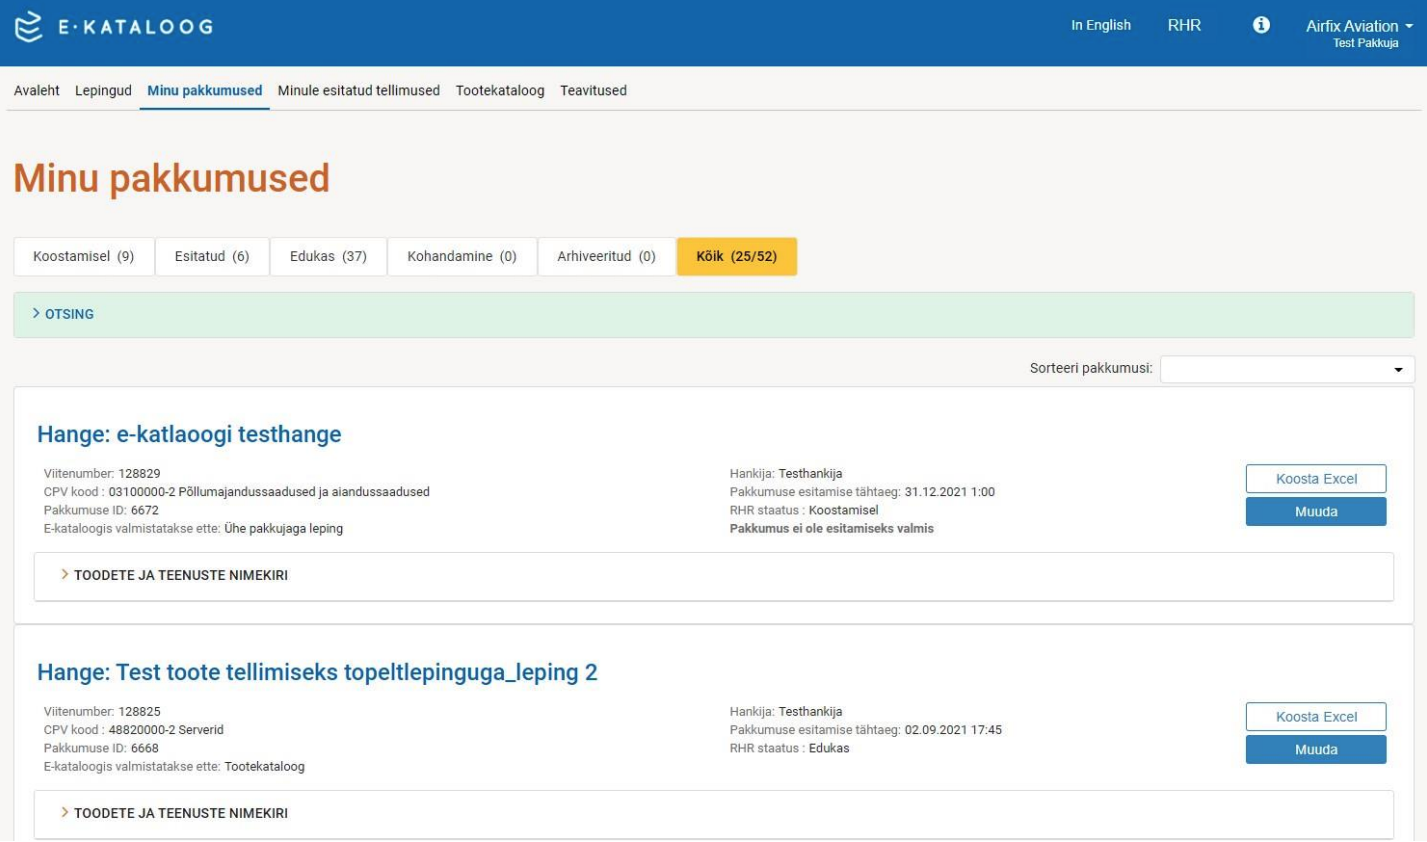Select the Esitatud (6) tab
This screenshot has width=1427, height=842.
click(212, 256)
